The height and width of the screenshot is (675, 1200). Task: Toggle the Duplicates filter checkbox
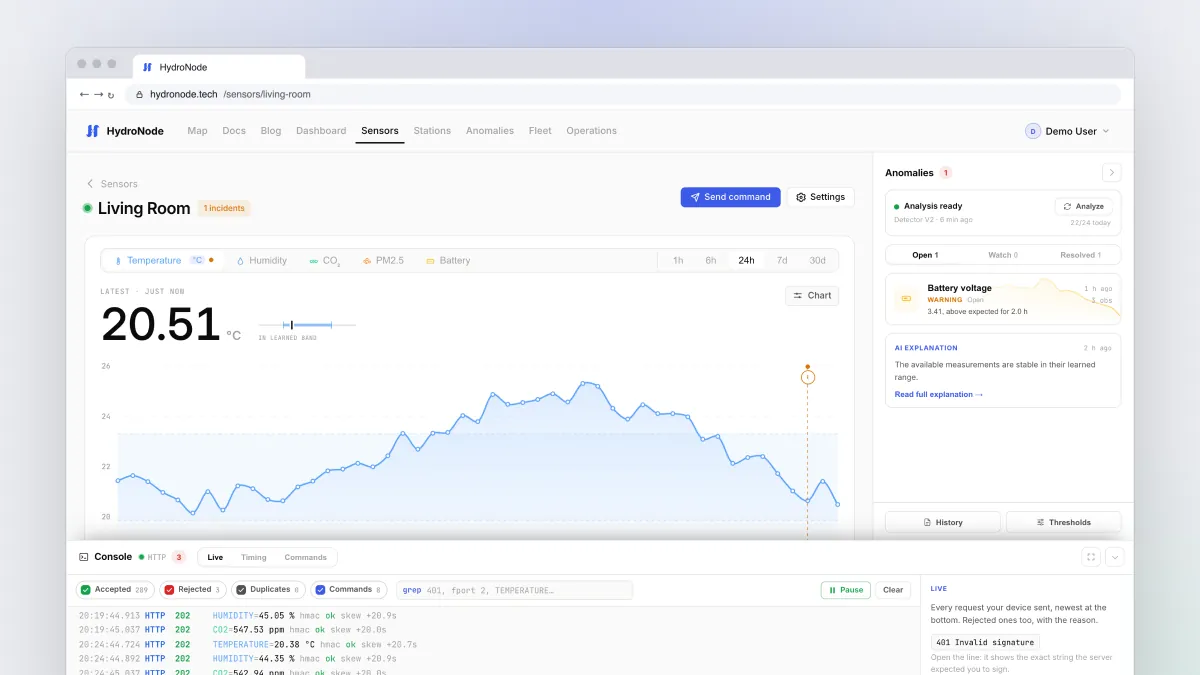pyautogui.click(x=241, y=590)
